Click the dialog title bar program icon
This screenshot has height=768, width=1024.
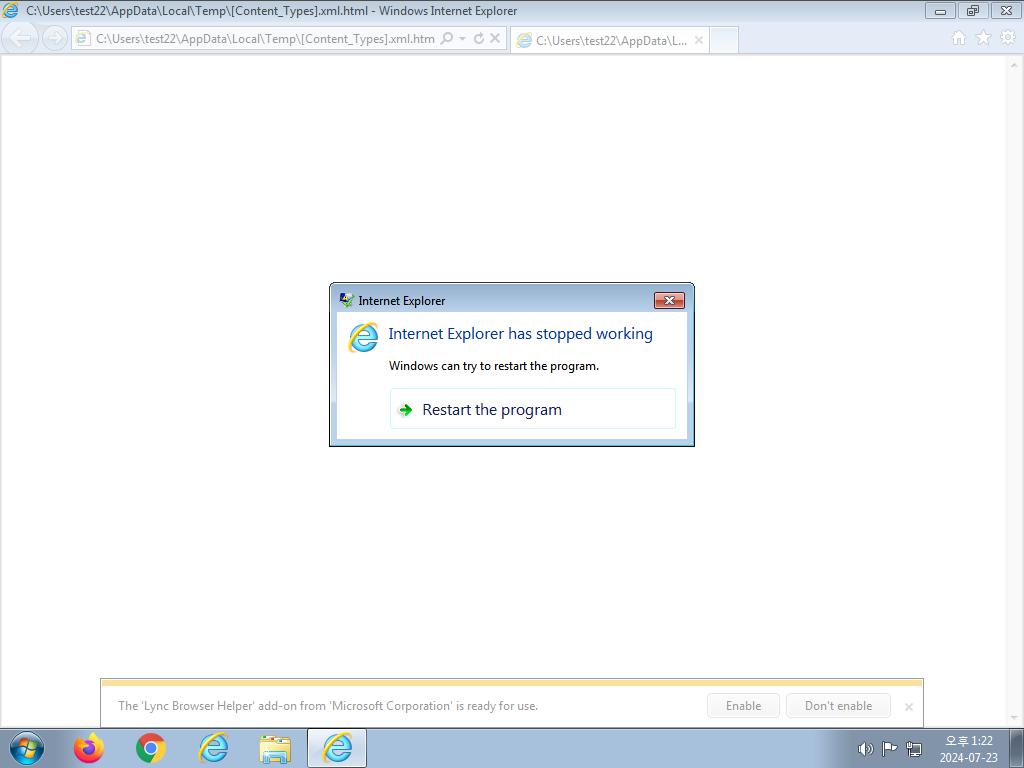347,300
